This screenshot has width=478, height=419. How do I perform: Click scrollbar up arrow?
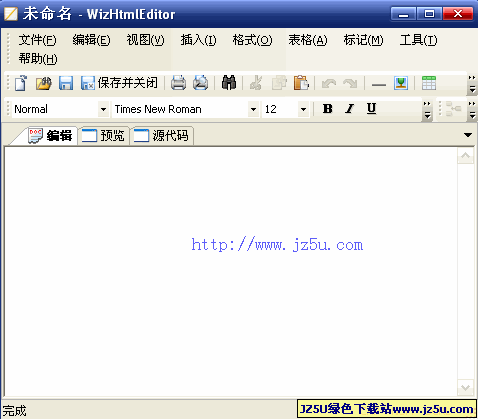(465, 156)
